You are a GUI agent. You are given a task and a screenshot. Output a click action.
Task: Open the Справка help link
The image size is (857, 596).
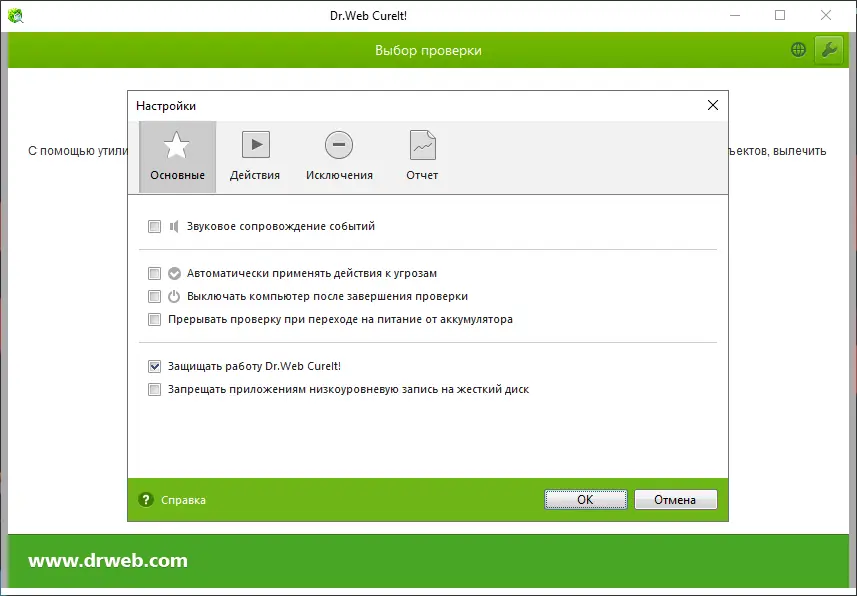183,500
